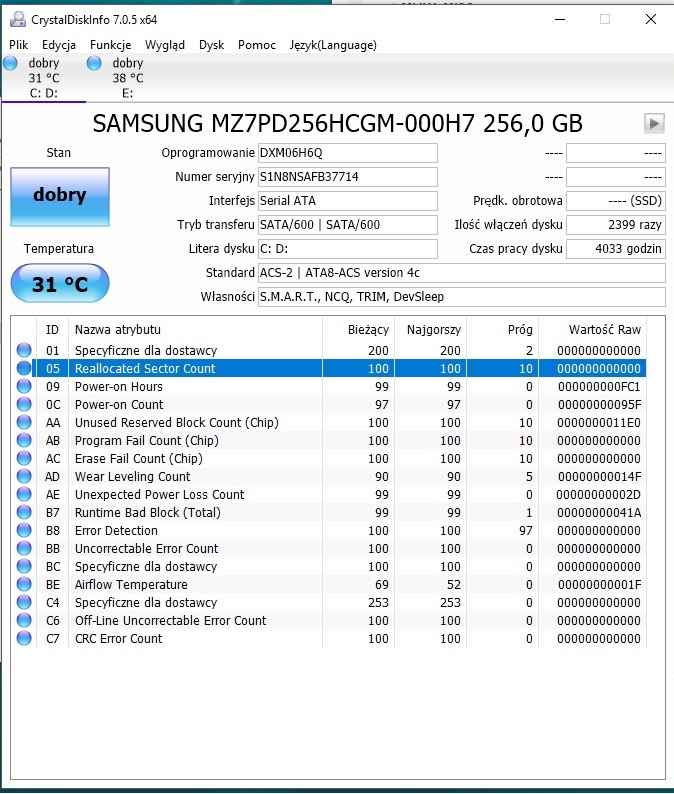Click raw value 000000000FC1
Image resolution: width=674 pixels, height=794 pixels.
tap(599, 387)
